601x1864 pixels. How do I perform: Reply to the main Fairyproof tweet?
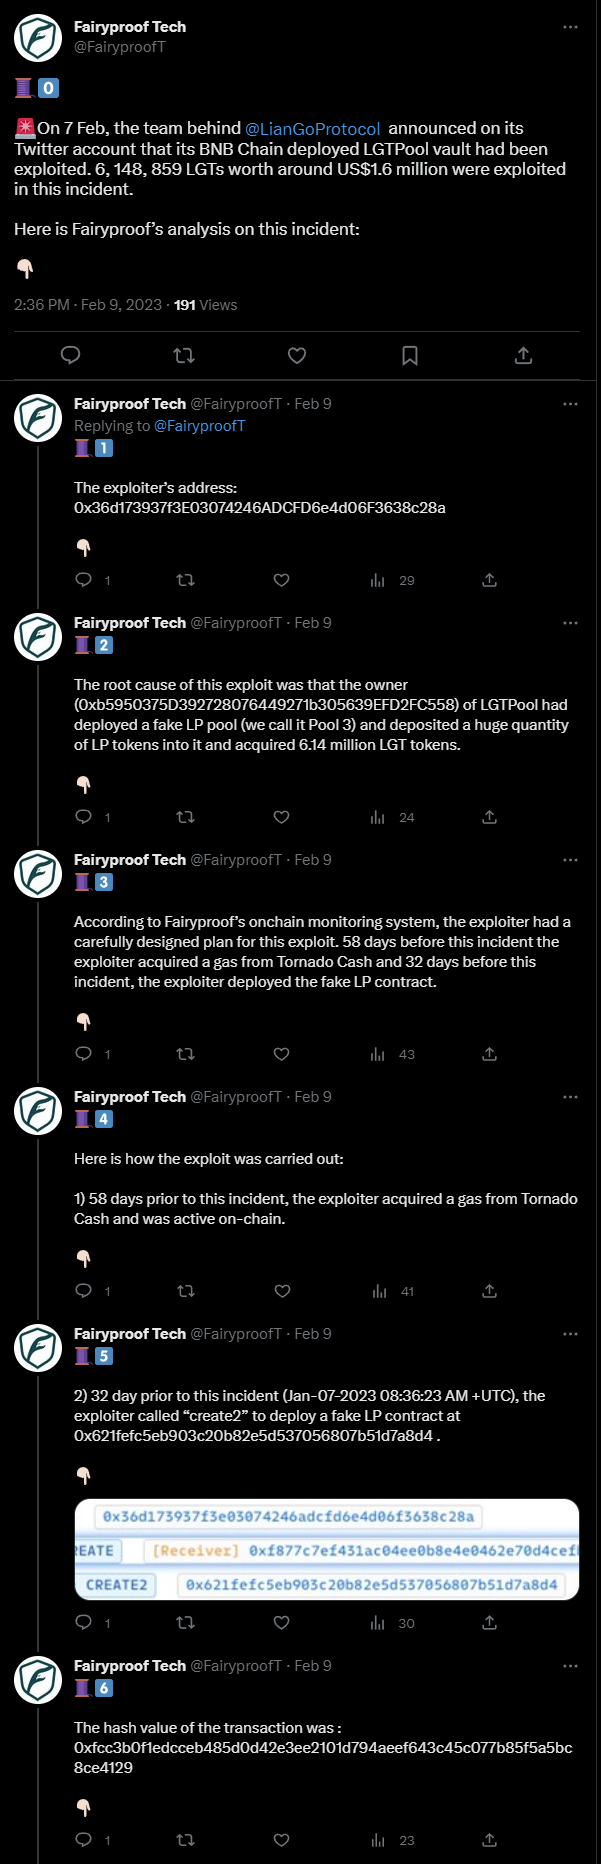pos(71,355)
